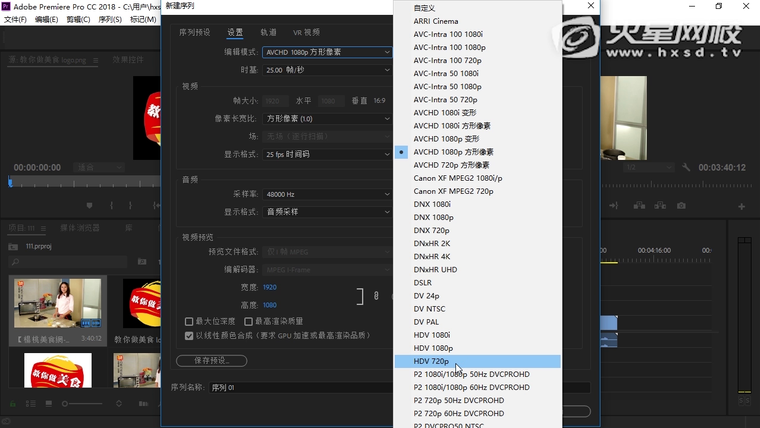Enable 最大位深度 checkbox
760x428 pixels.
[189, 321]
